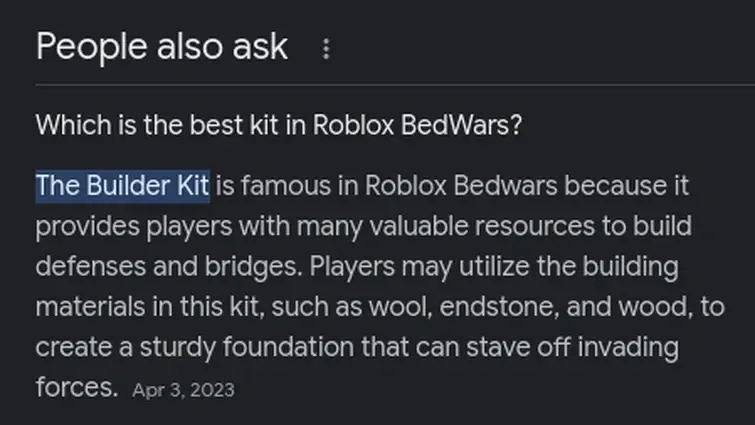The height and width of the screenshot is (425, 755).
Task: Click the word forces before the date
Action: click(77, 387)
